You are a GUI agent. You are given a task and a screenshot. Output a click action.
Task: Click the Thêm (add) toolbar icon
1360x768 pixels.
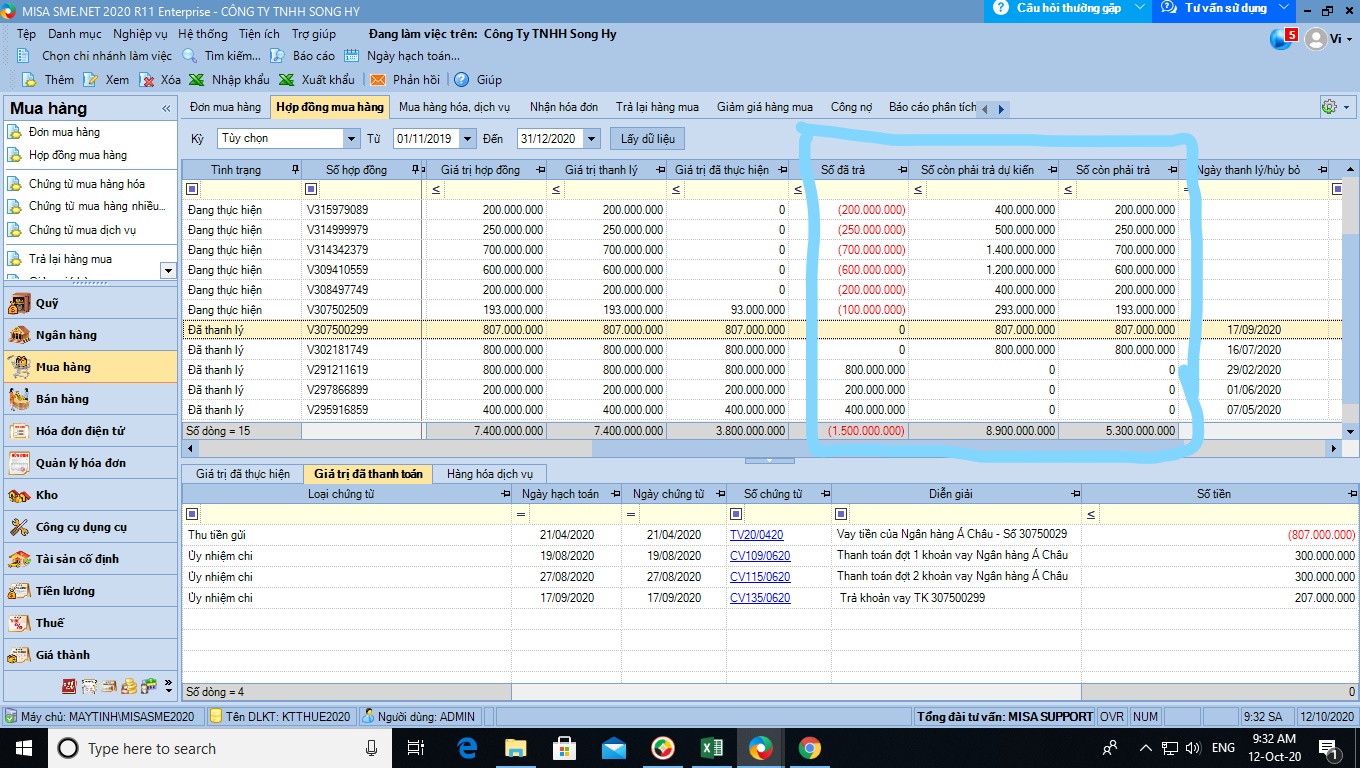coord(29,80)
